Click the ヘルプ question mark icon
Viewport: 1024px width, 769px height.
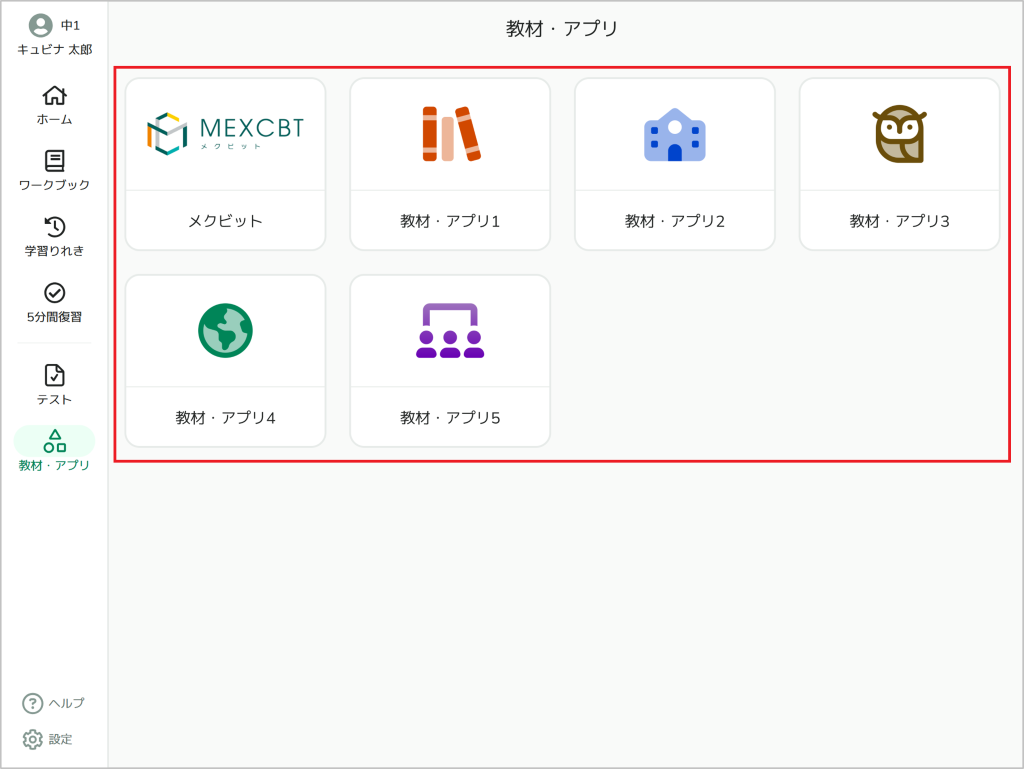32,703
